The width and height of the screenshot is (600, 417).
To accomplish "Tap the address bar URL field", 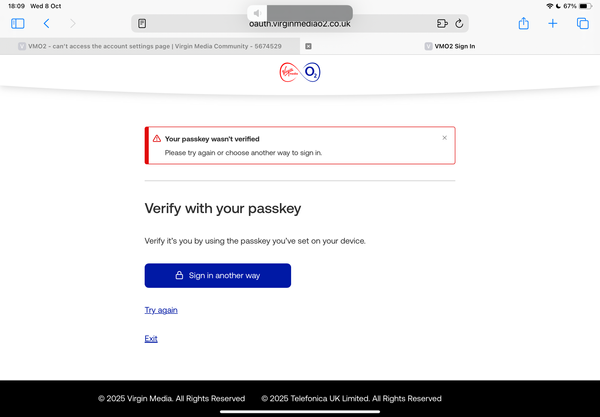I will click(300, 24).
